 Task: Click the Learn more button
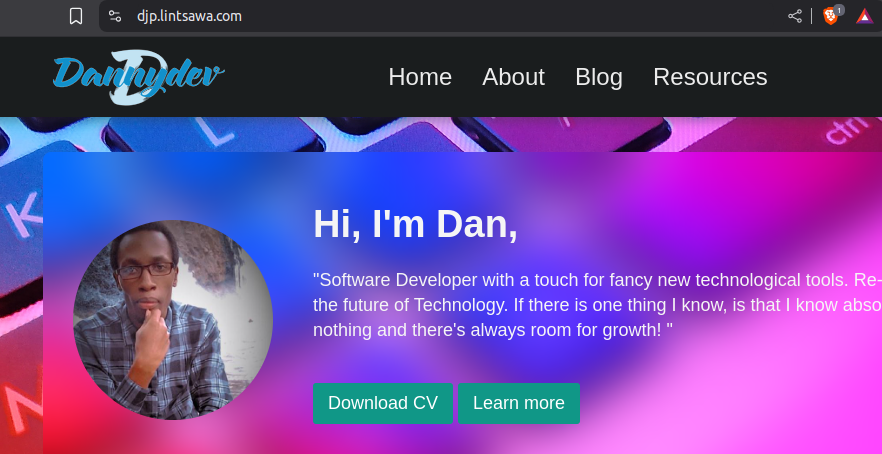coord(518,403)
